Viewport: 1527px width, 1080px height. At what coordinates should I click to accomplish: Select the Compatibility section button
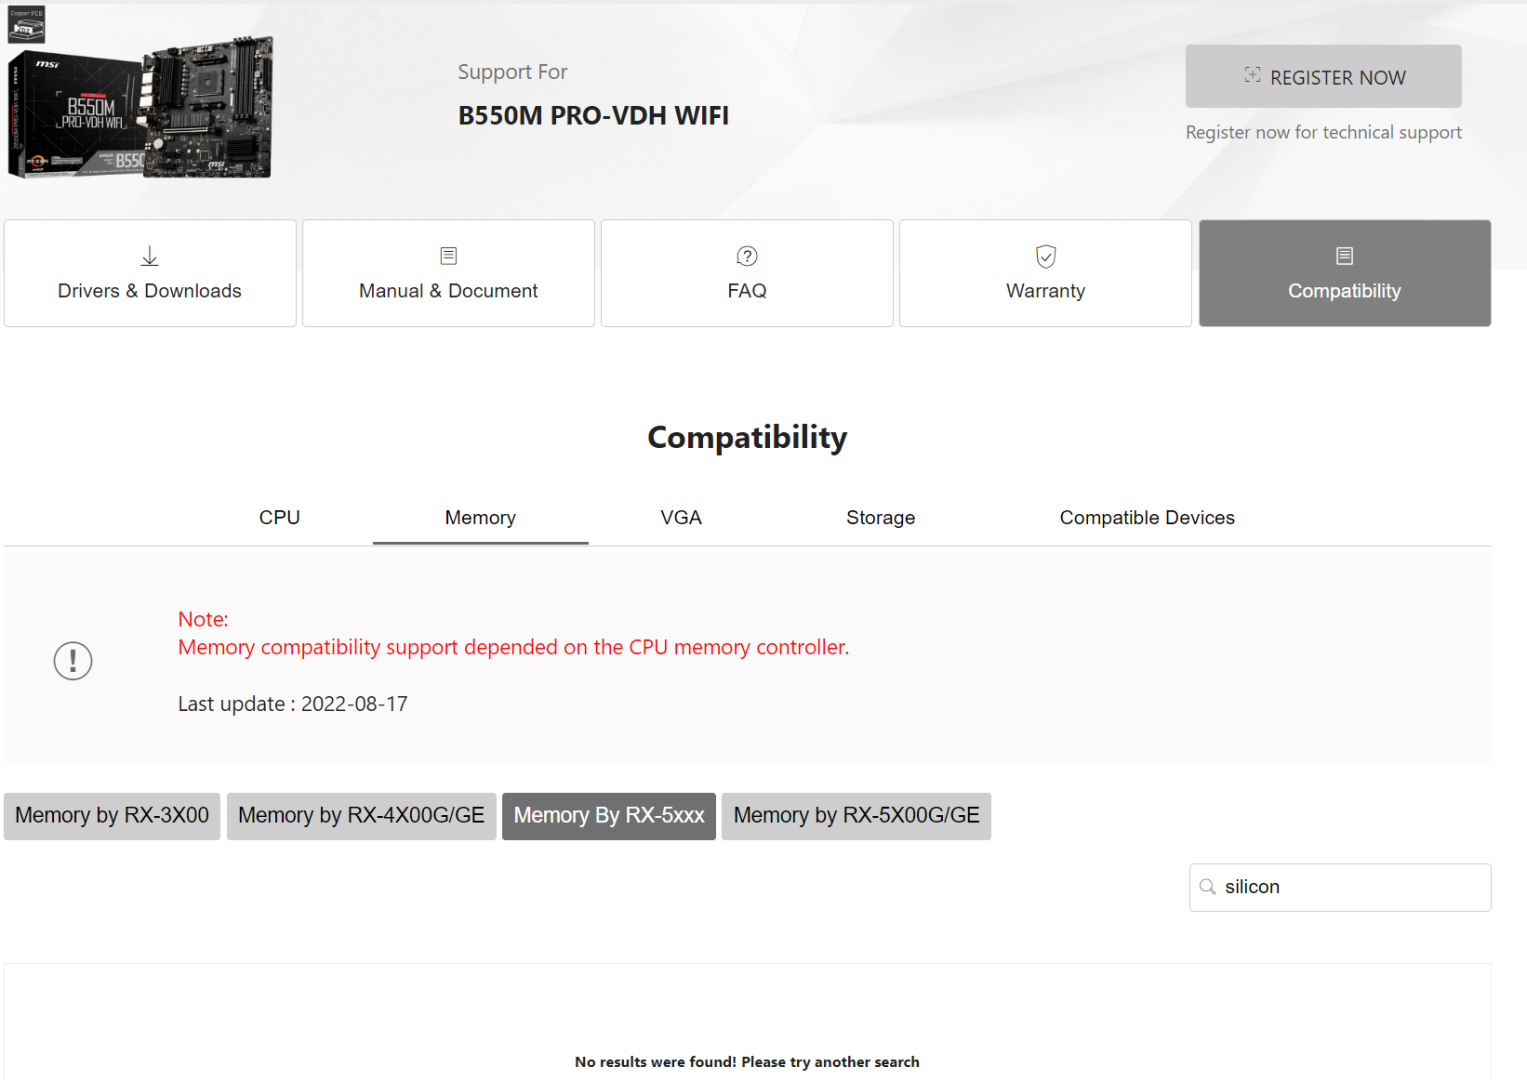tap(1345, 273)
